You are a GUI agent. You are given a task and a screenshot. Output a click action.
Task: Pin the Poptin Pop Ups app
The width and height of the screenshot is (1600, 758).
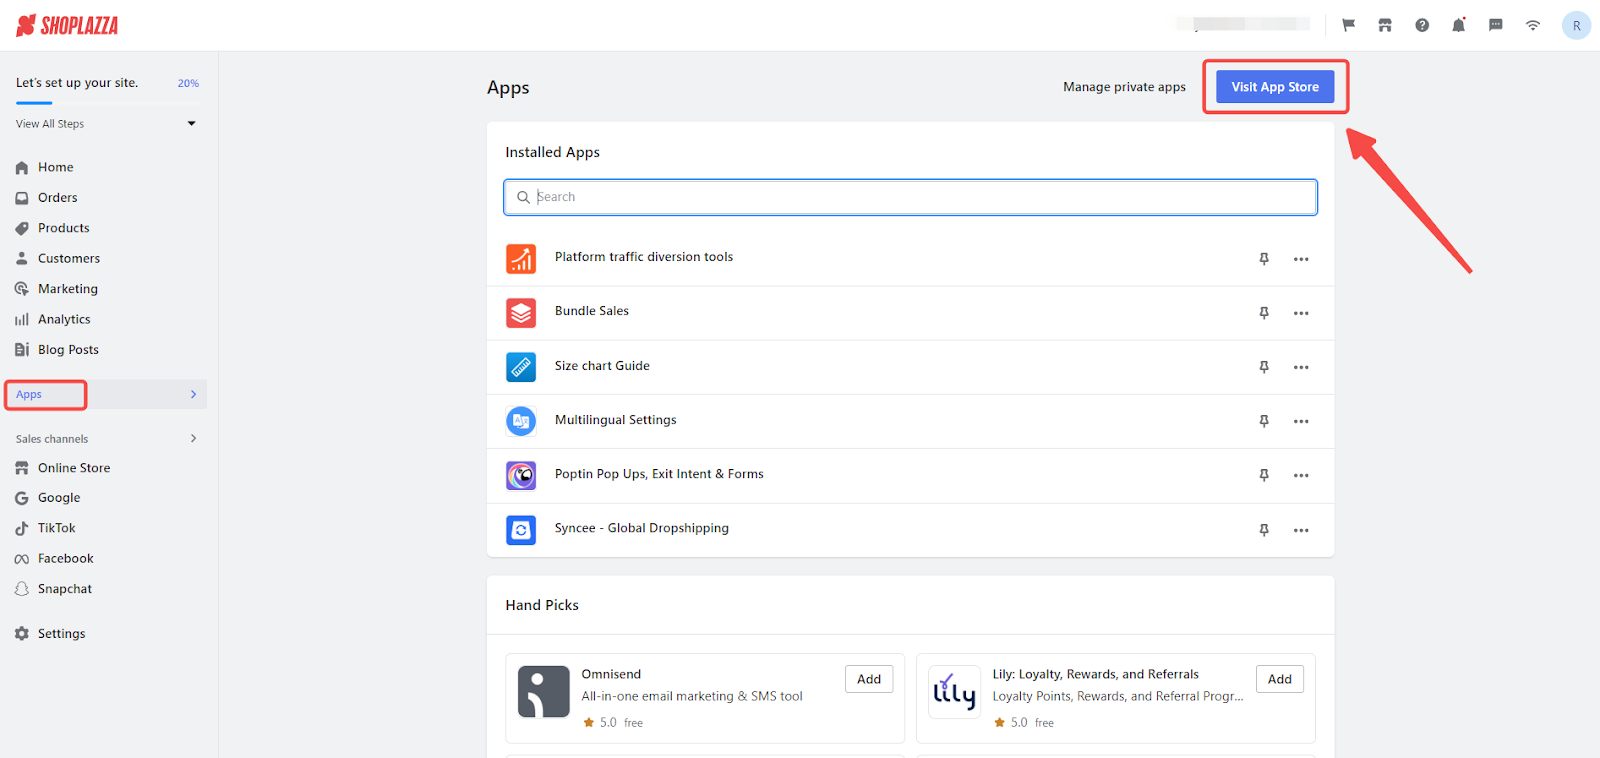tap(1264, 475)
